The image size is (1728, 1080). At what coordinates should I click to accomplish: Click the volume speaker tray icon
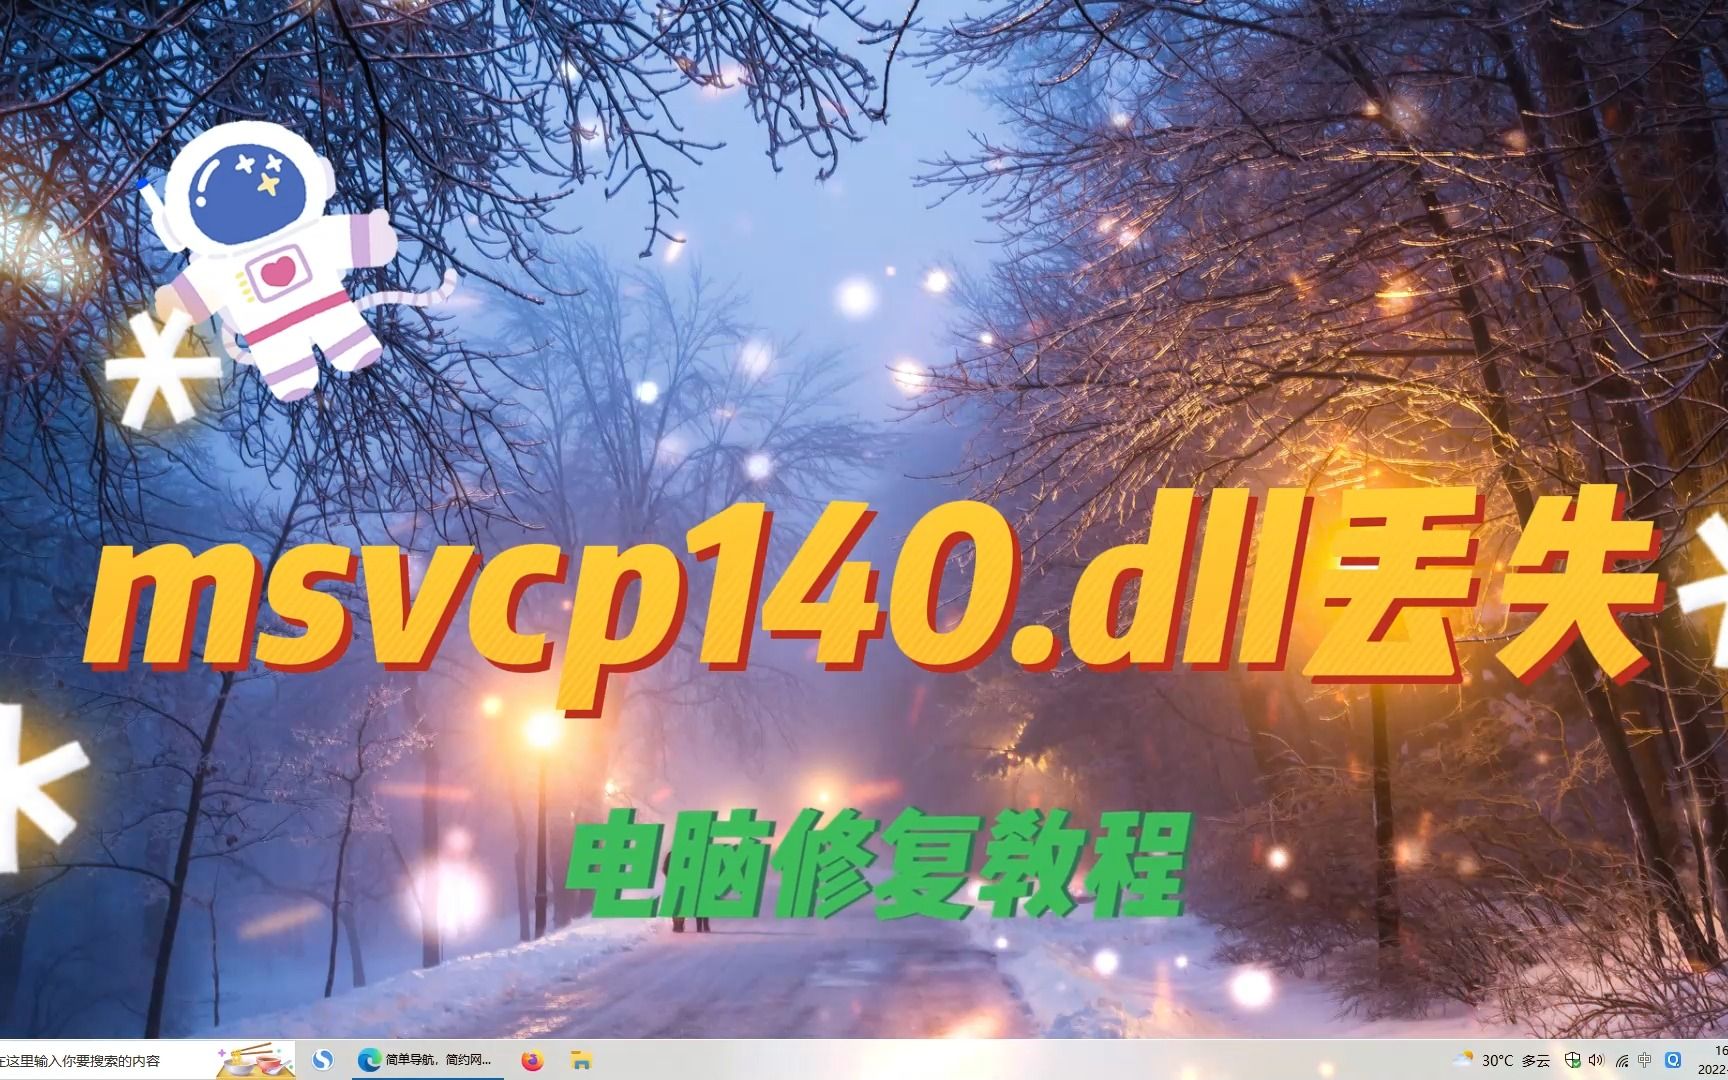1596,1060
